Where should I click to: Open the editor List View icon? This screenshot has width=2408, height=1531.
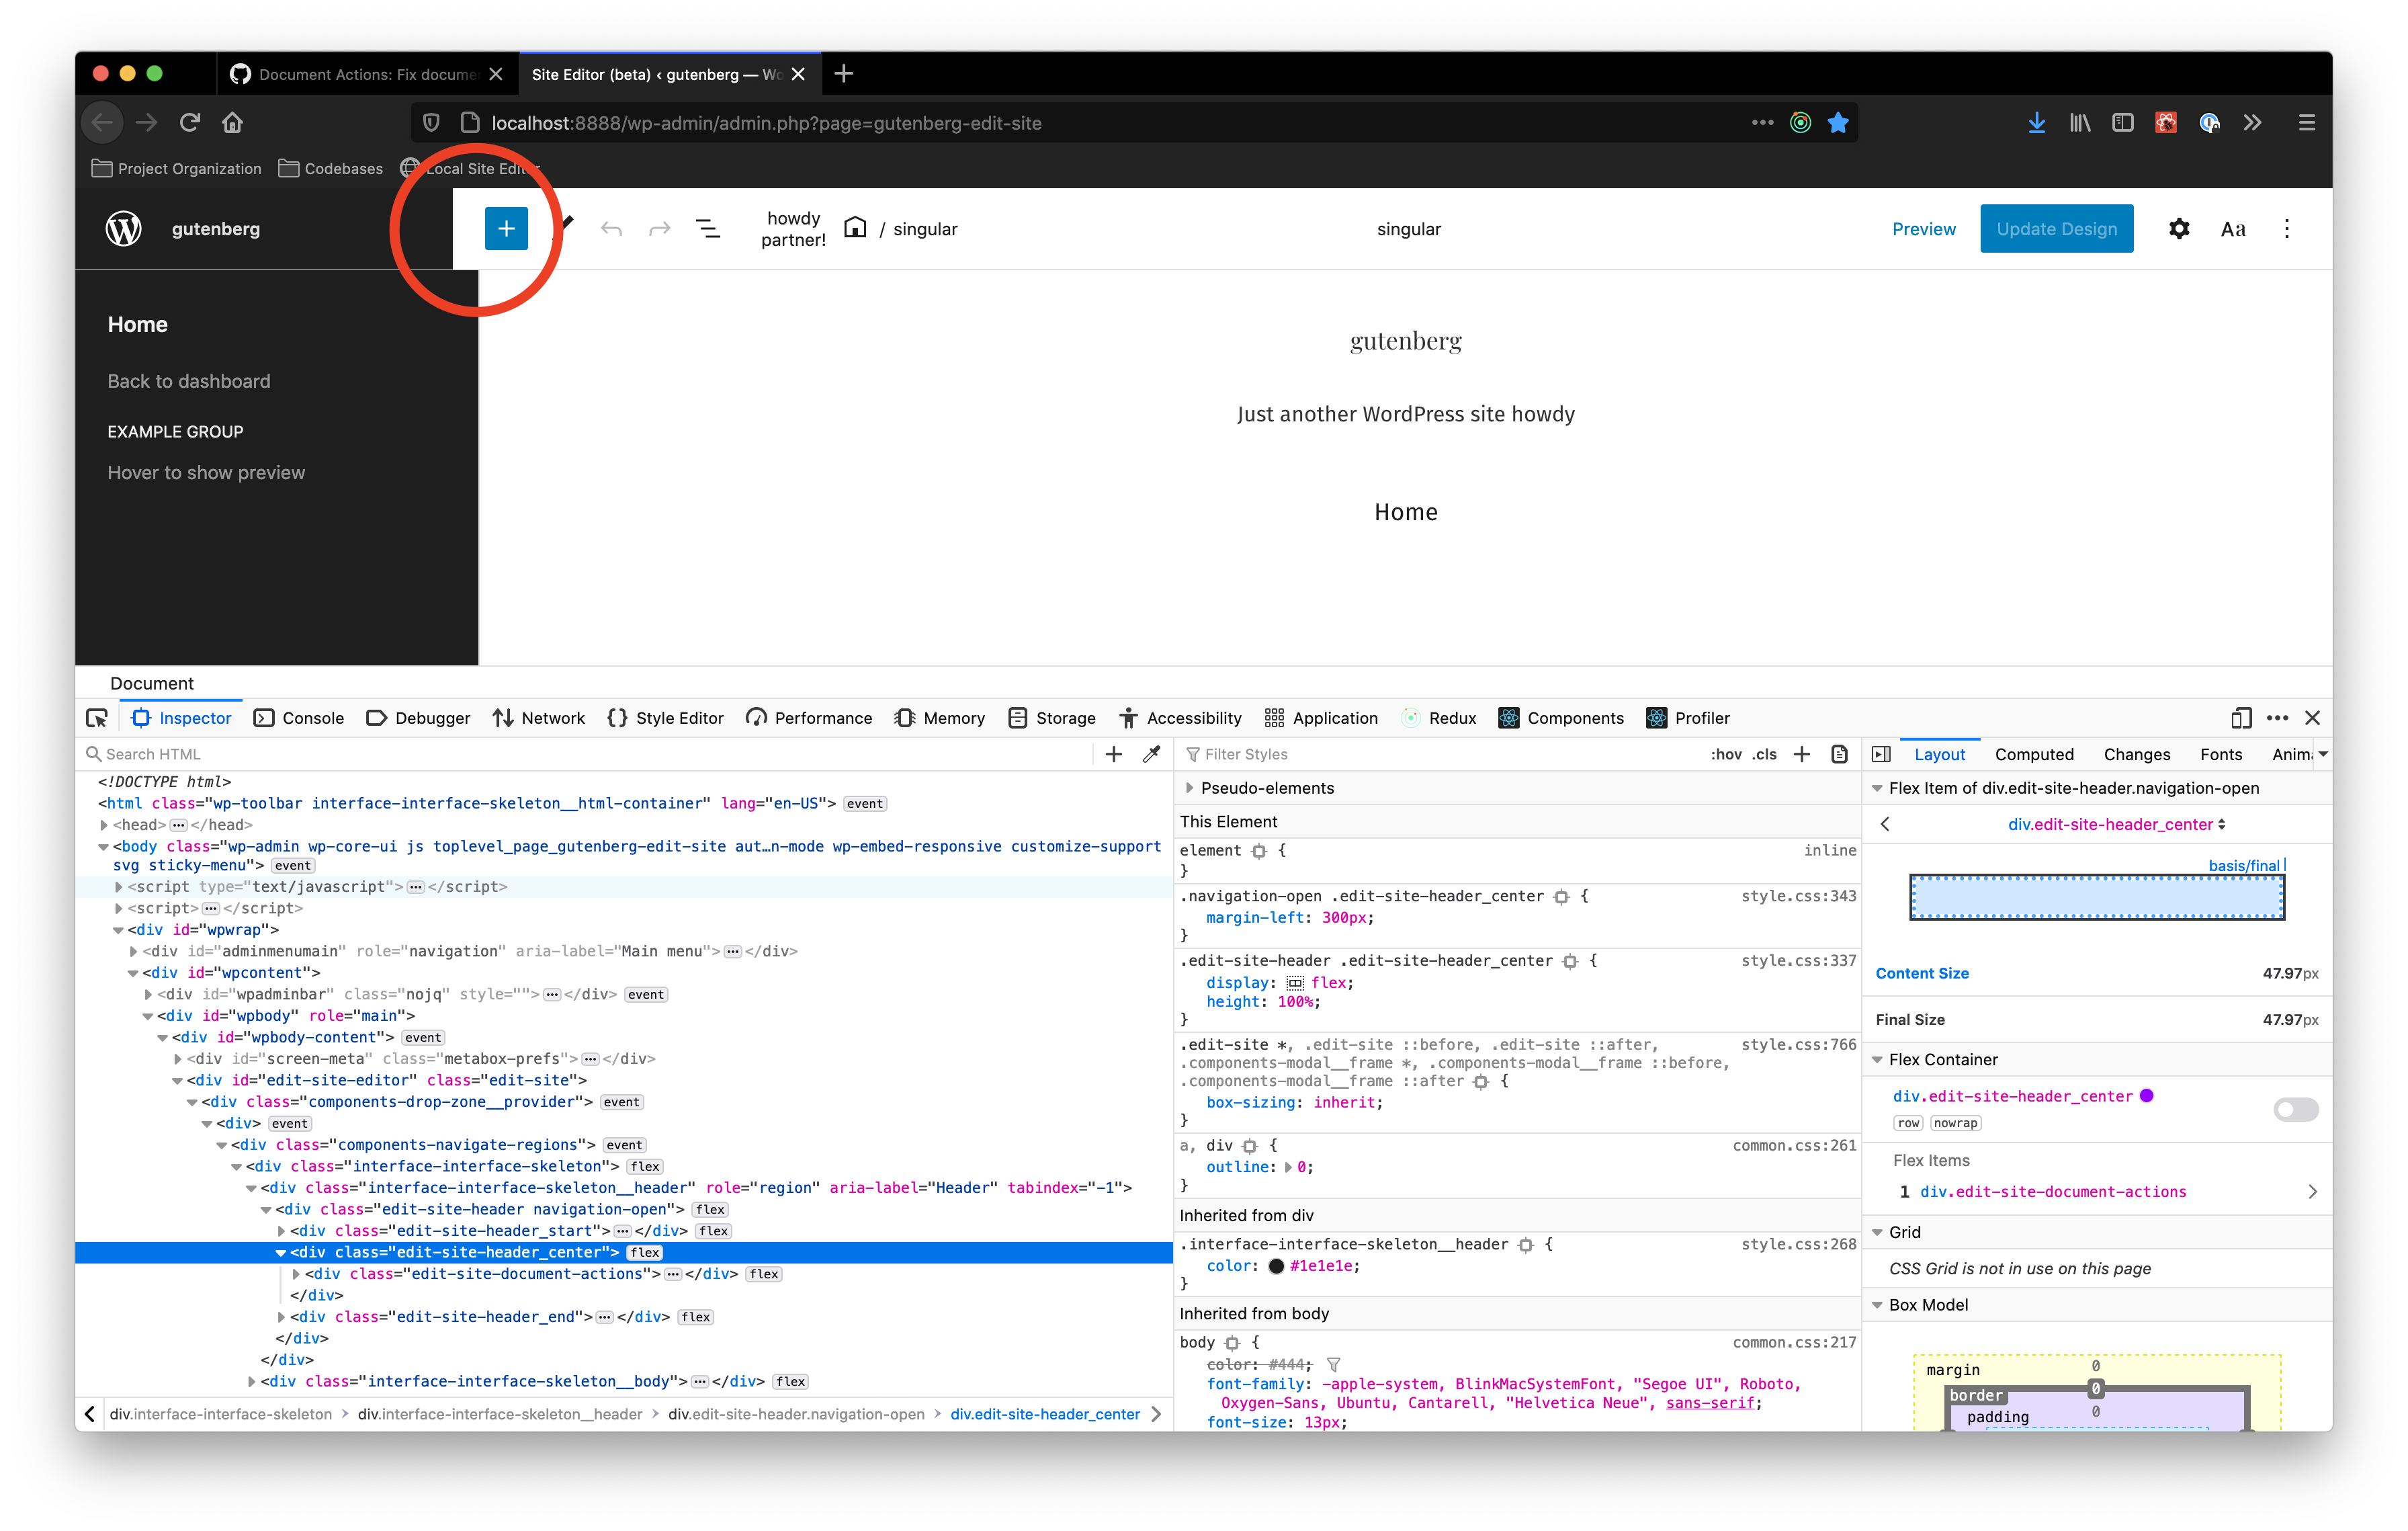tap(707, 229)
